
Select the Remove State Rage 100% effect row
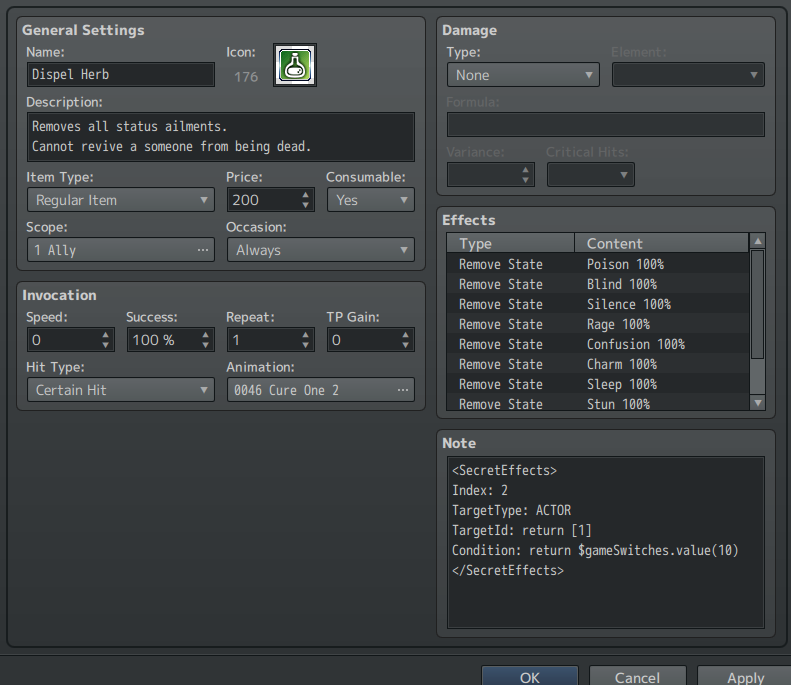[x=598, y=324]
